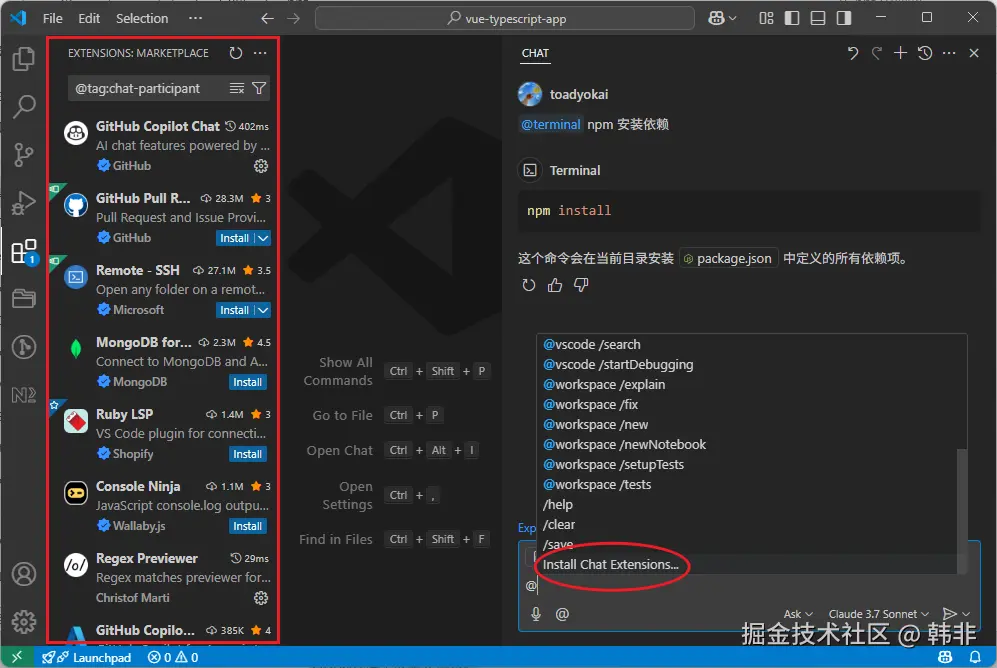Open Claude 3.7 Sonnet model picker
Viewport: 997px width, 668px height.
(878, 614)
